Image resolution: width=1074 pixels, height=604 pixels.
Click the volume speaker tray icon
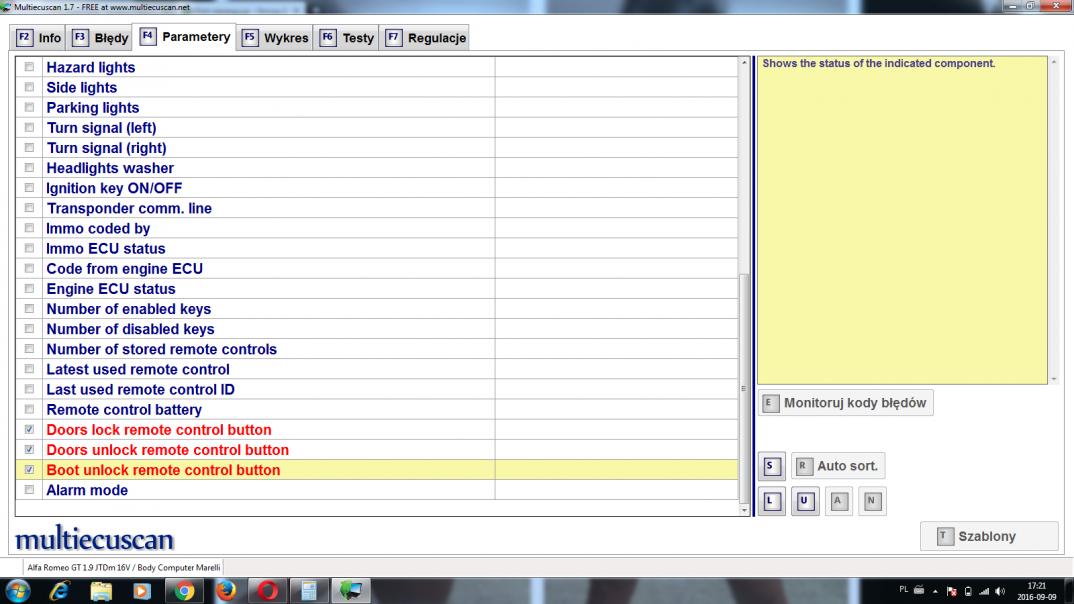click(1000, 591)
